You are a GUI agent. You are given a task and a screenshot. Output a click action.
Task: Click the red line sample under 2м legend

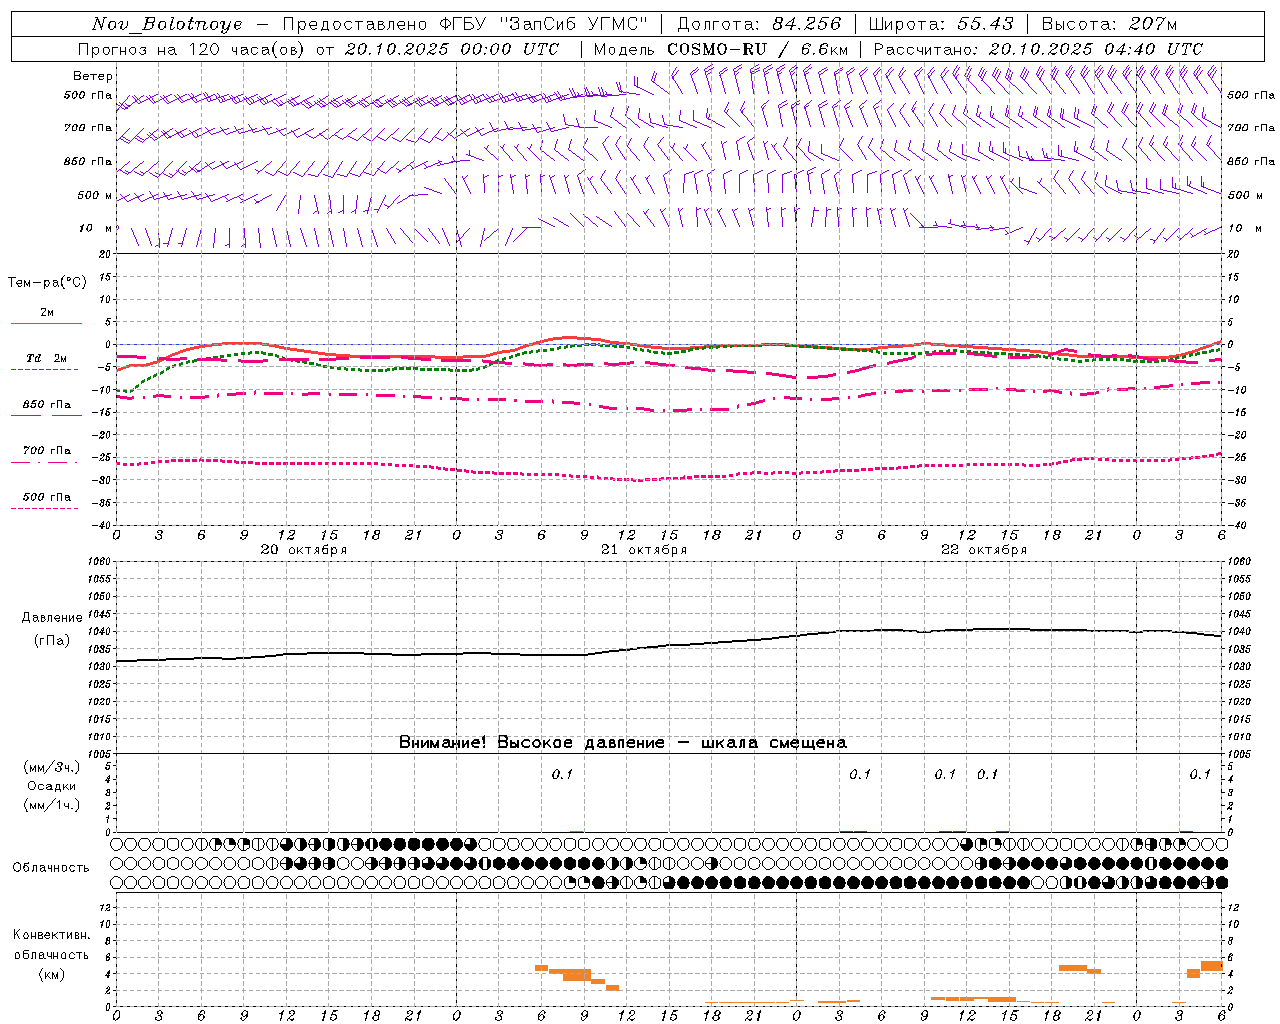46,323
